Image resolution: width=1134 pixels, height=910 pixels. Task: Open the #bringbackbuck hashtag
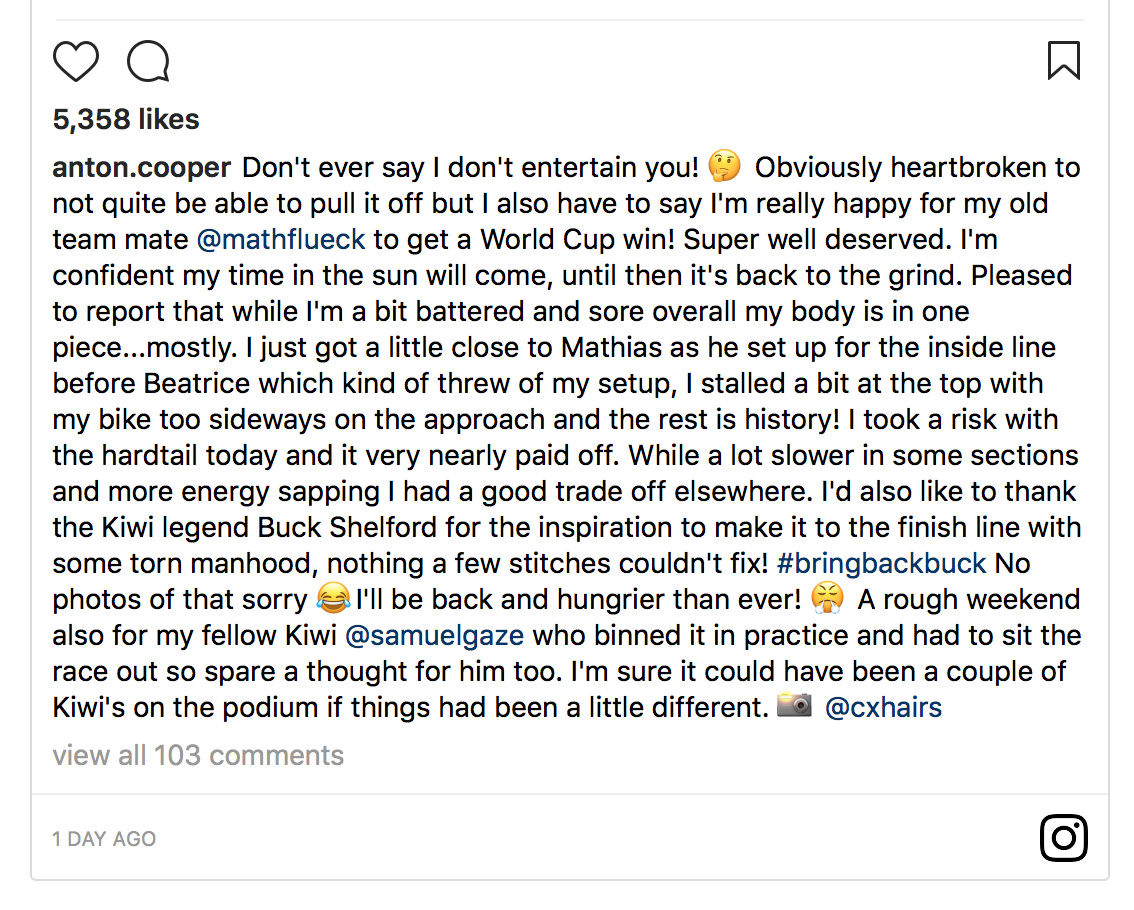pos(881,563)
